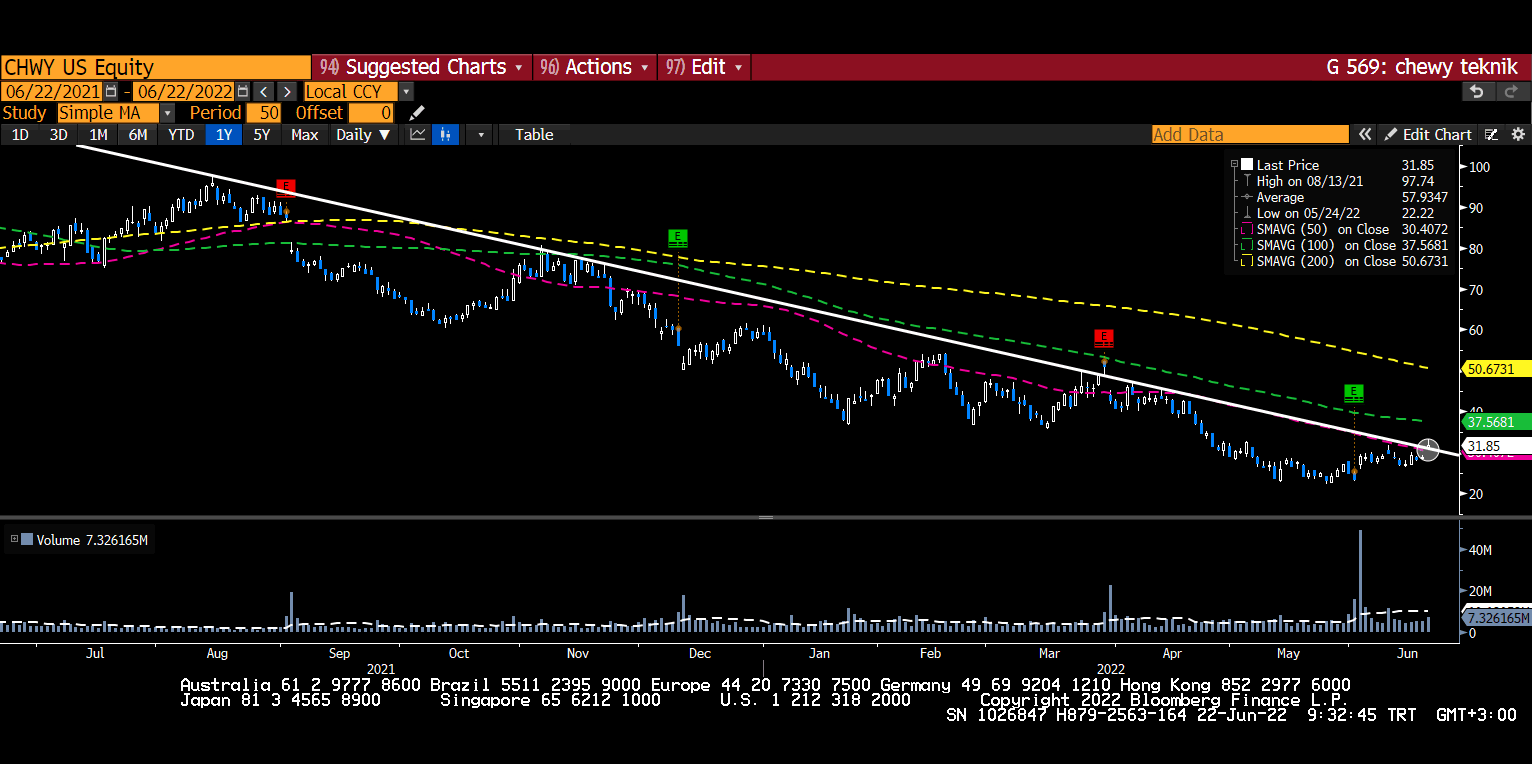The height and width of the screenshot is (764, 1532).
Task: Select the 3D time range tab
Action: [x=59, y=135]
